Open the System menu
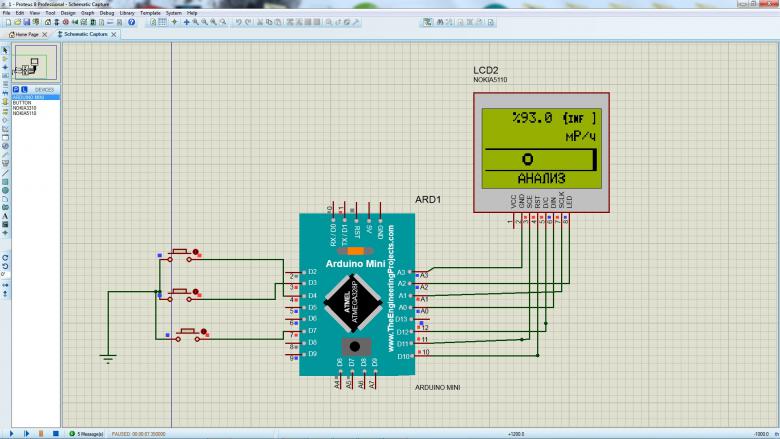This screenshot has height=439, width=780. (173, 13)
